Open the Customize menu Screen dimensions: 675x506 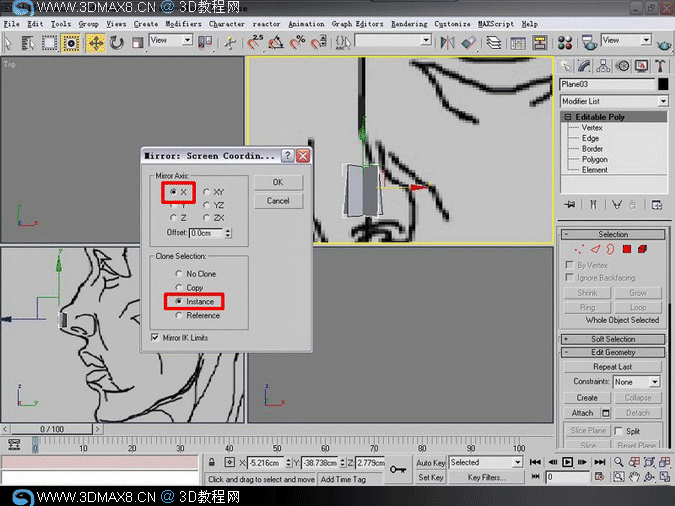452,24
